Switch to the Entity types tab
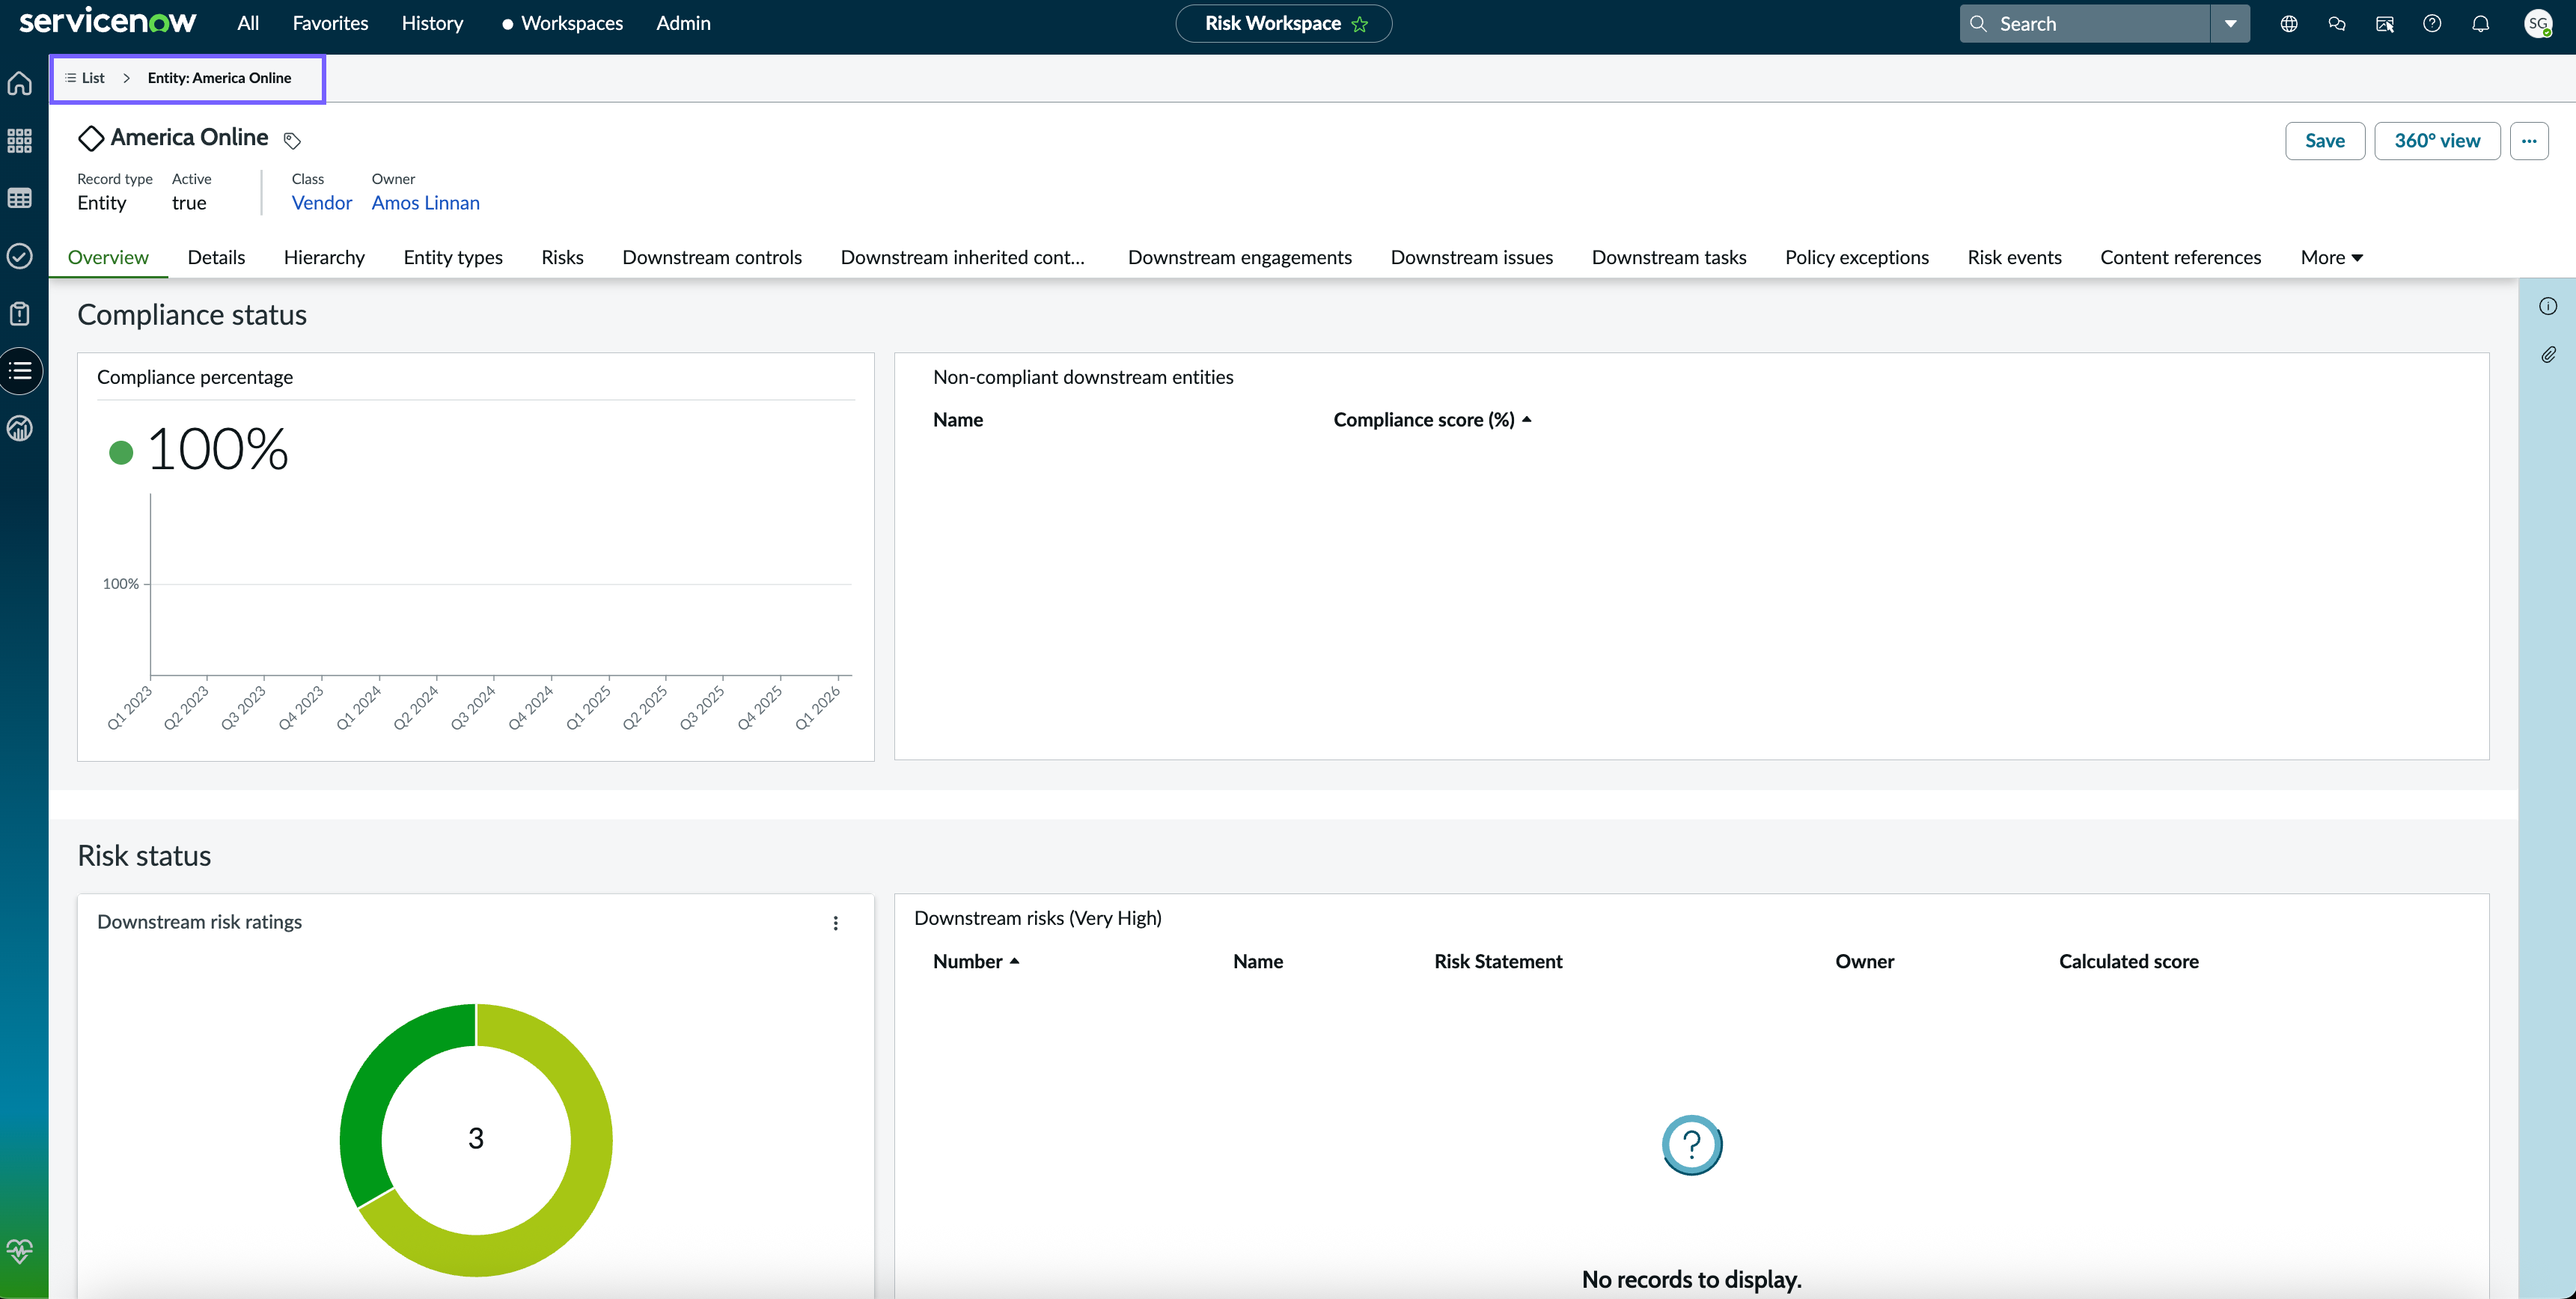2576x1299 pixels. (453, 257)
